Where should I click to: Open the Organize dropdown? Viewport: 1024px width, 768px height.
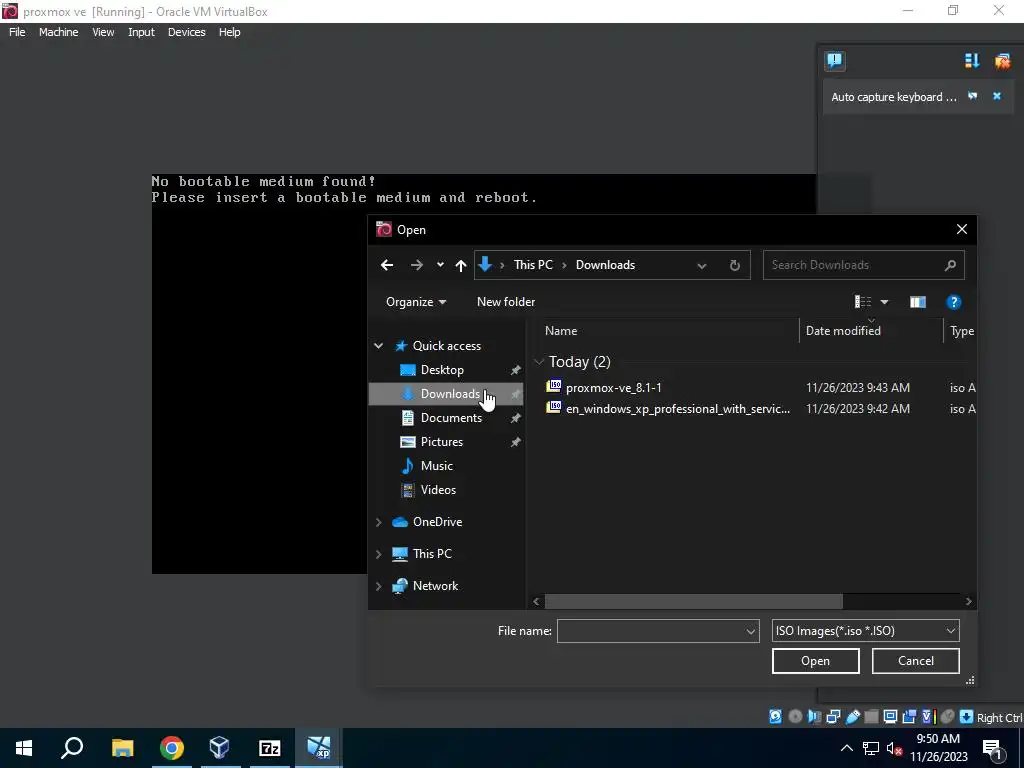(x=416, y=302)
